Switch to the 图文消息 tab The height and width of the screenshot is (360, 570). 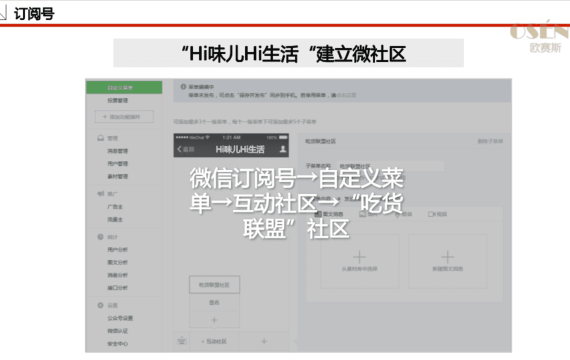pos(329,214)
